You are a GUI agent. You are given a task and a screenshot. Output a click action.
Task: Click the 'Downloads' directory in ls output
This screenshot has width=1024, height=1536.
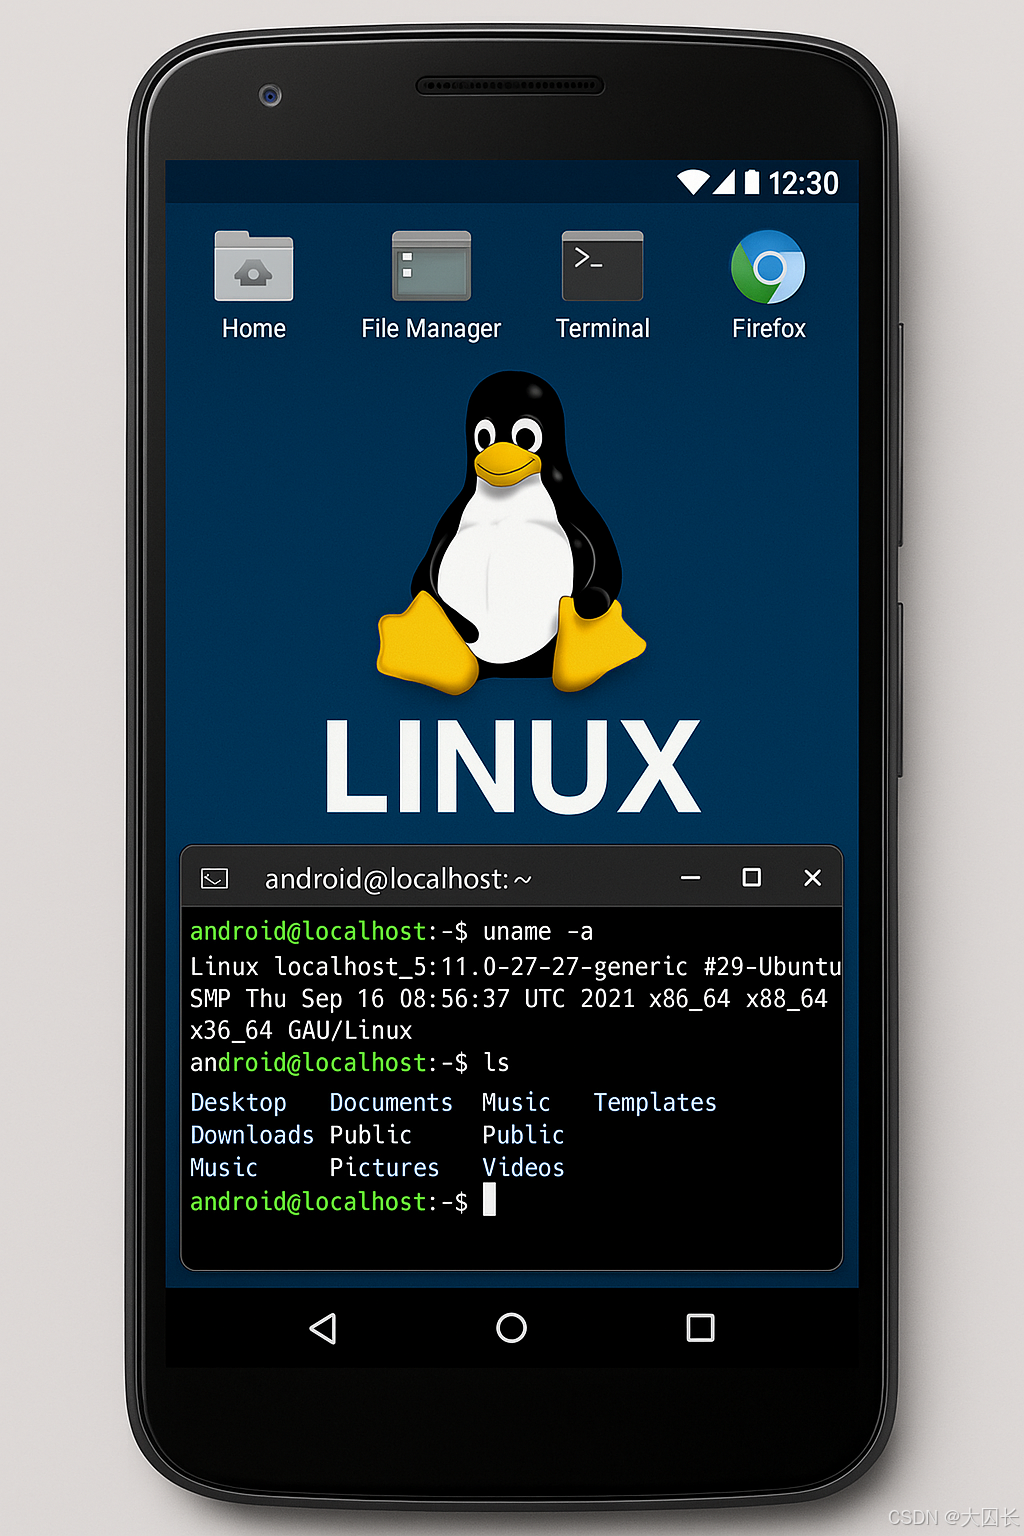click(x=252, y=1135)
